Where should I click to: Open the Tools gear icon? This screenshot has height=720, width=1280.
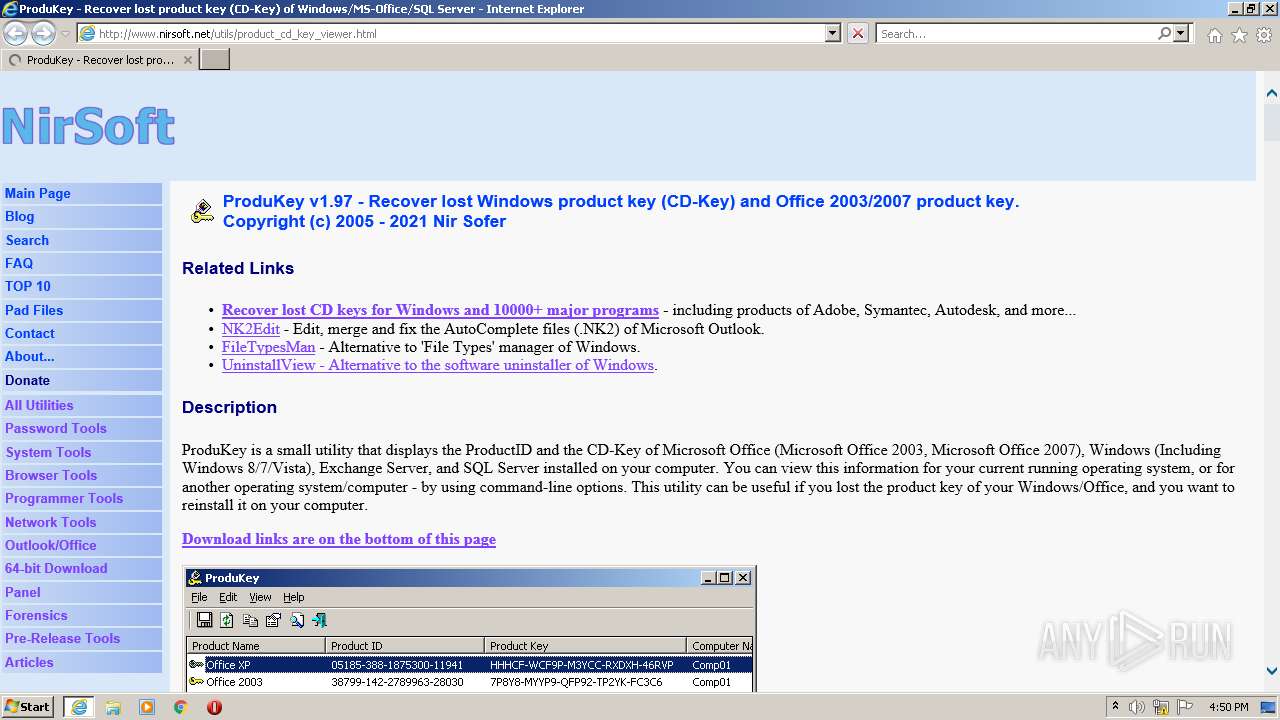click(x=1264, y=35)
